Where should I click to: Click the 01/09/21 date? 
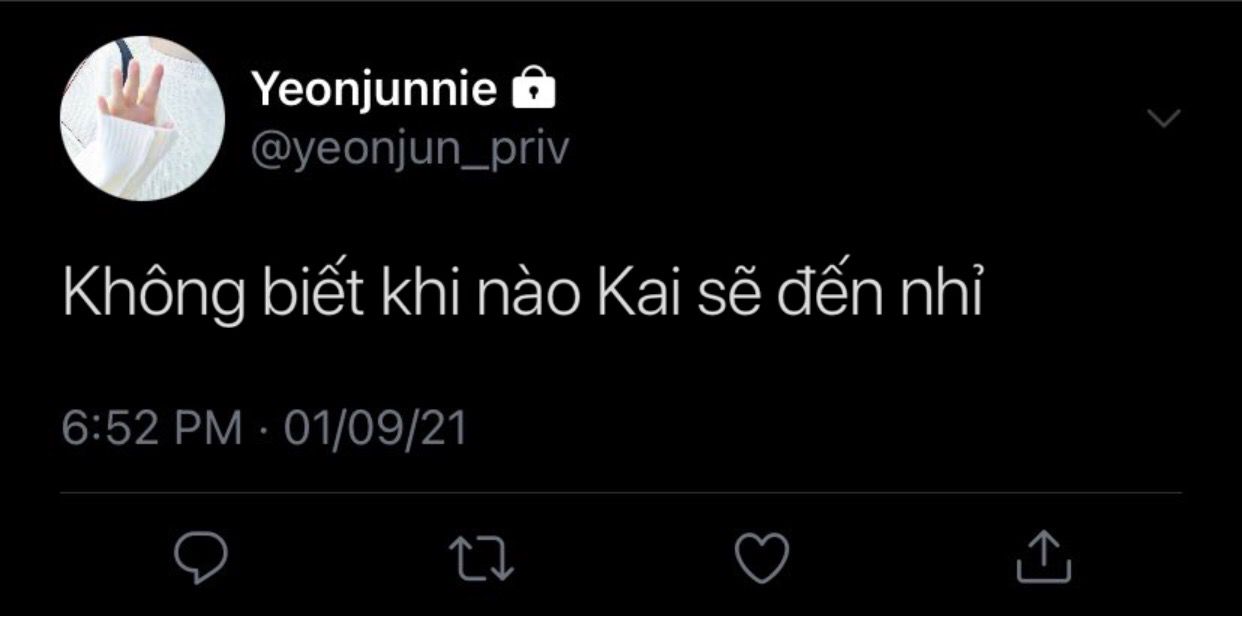point(376,428)
